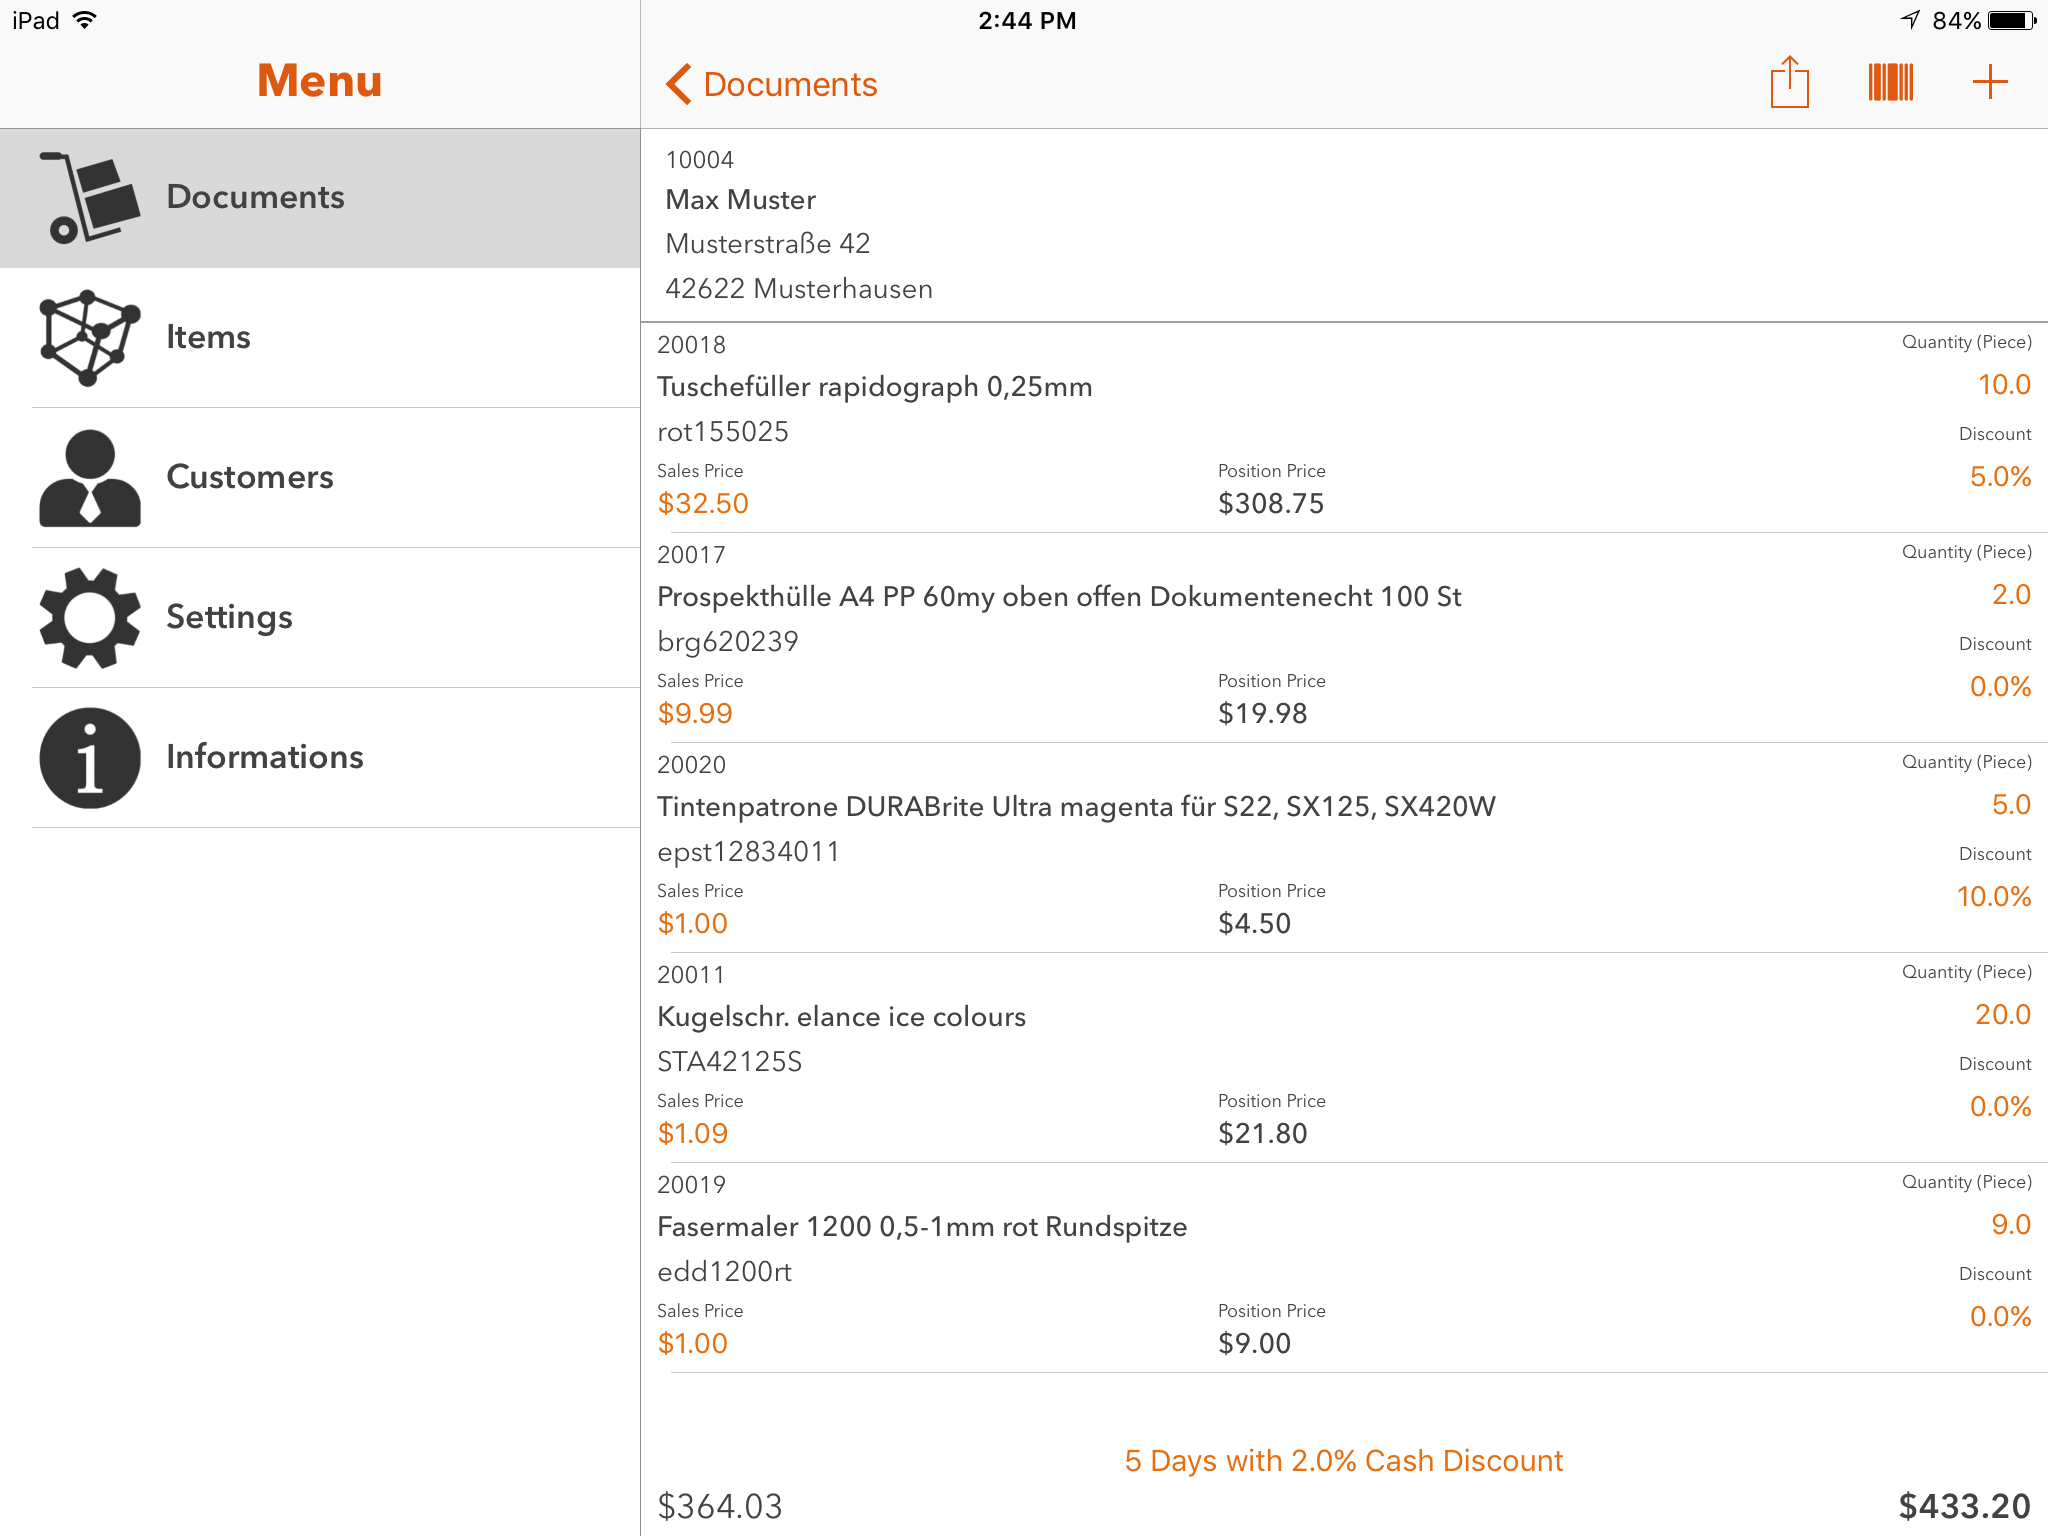The height and width of the screenshot is (1536, 2048).
Task: Open the Customers menu entry
Action: tap(250, 478)
